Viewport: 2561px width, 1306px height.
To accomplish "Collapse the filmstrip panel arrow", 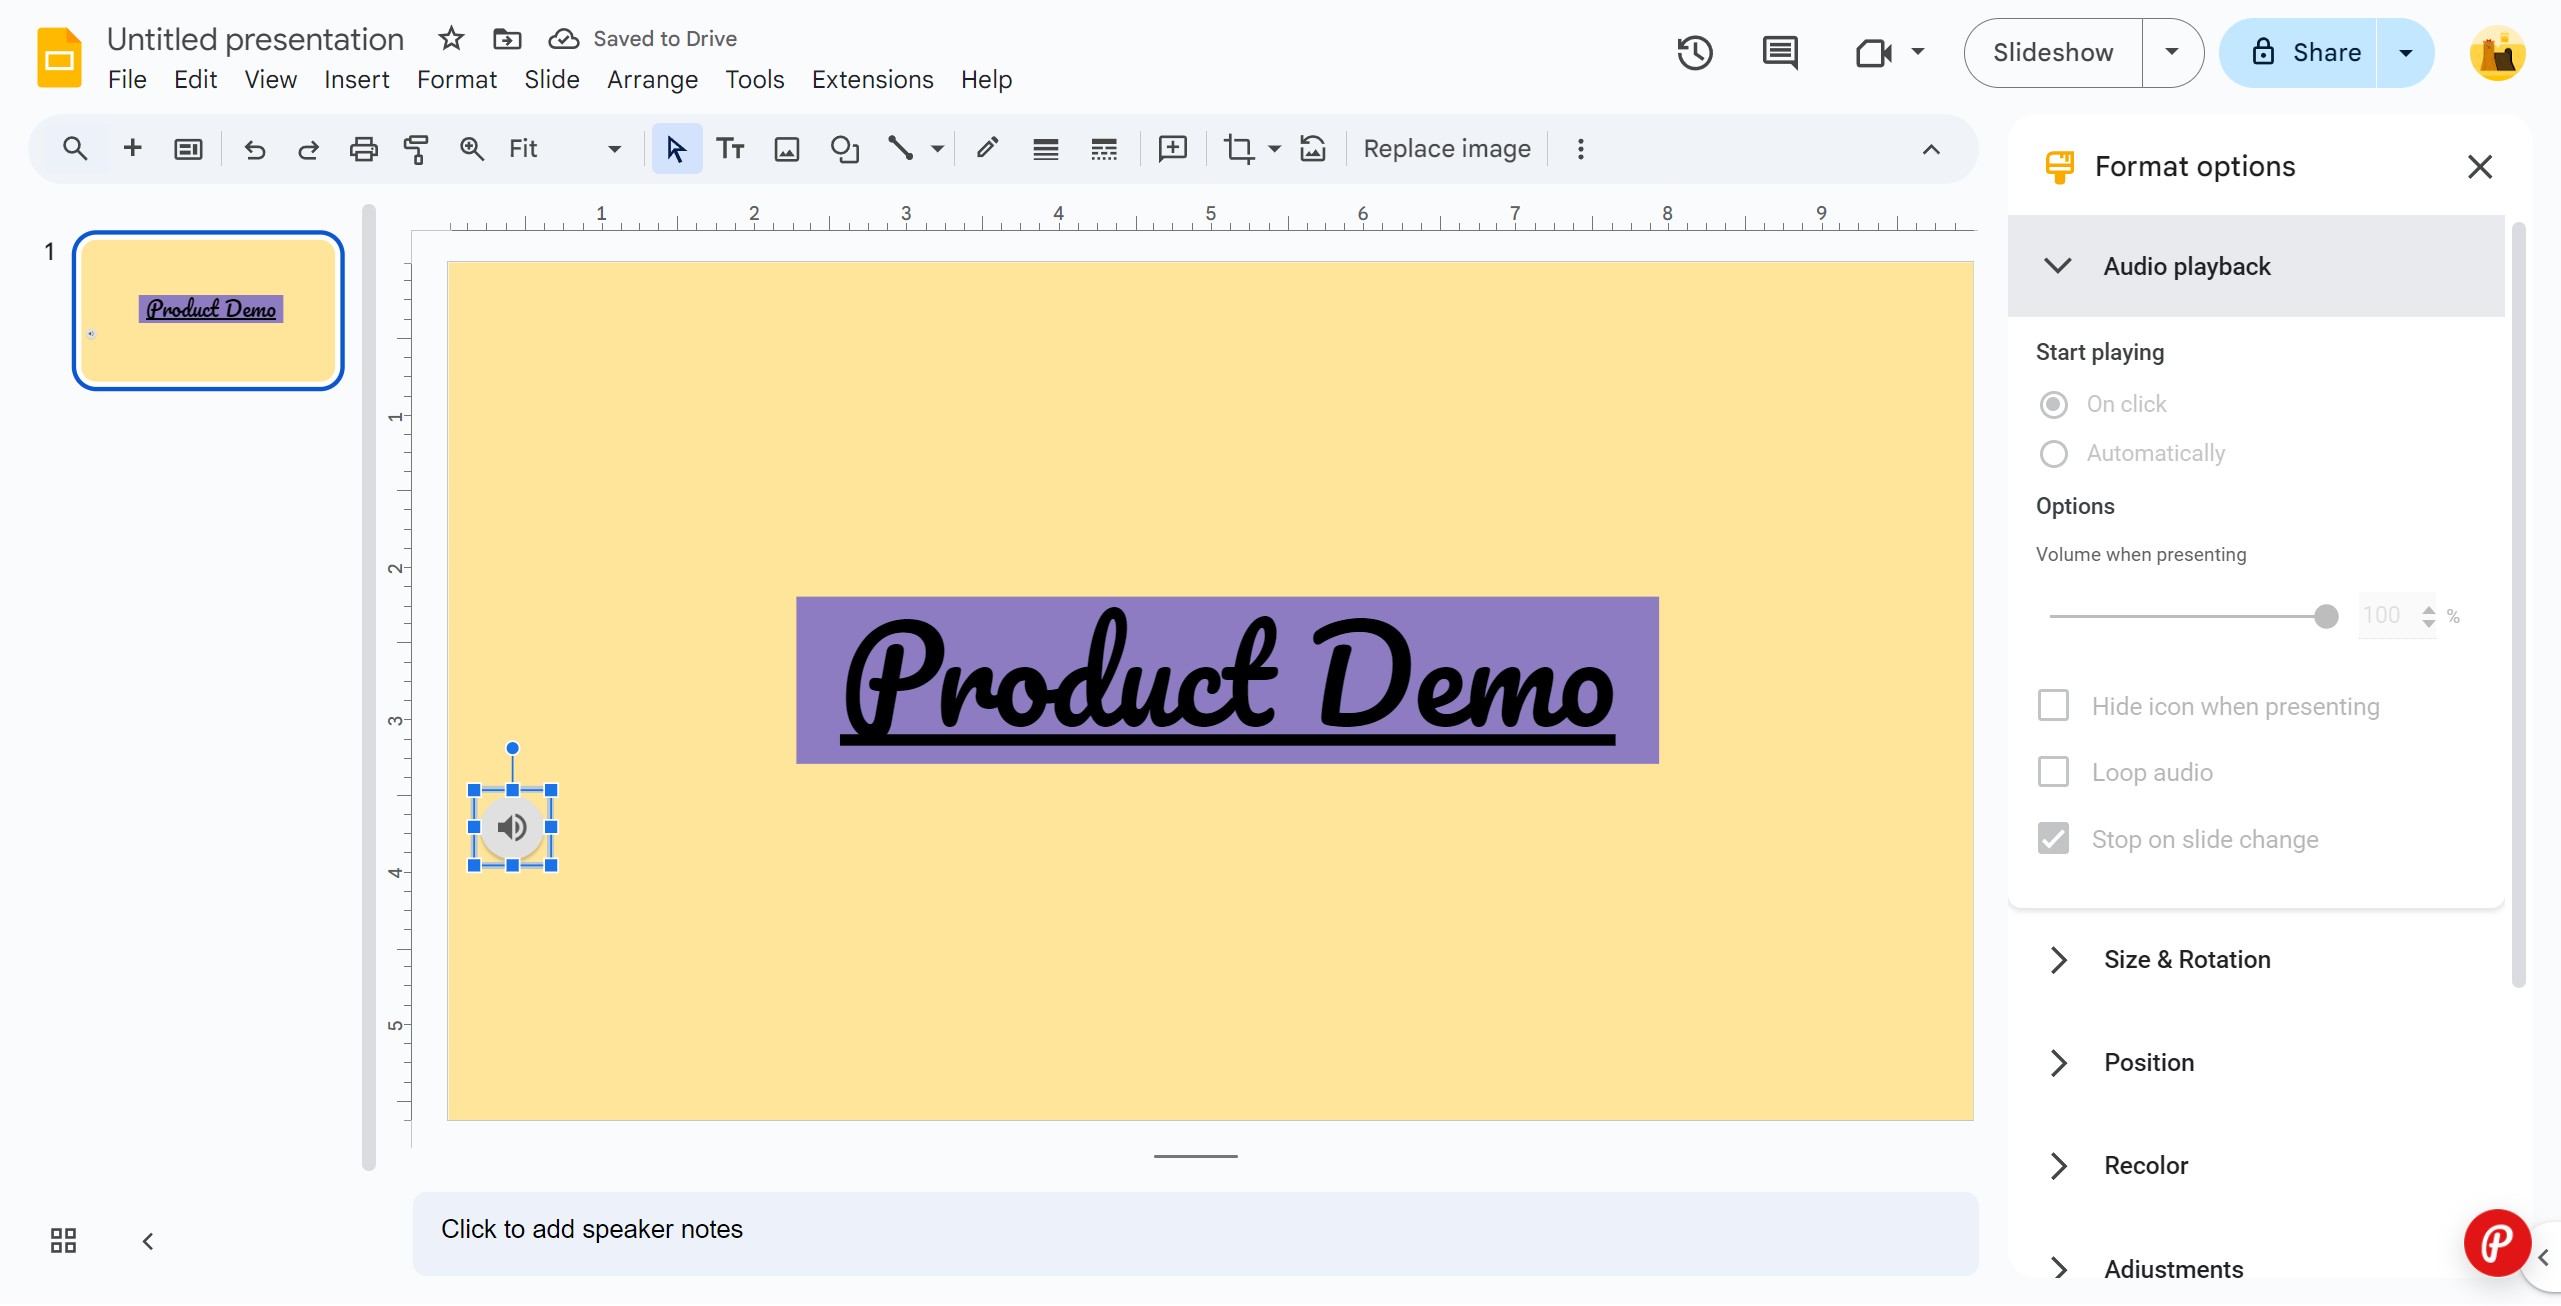I will click(x=148, y=1241).
